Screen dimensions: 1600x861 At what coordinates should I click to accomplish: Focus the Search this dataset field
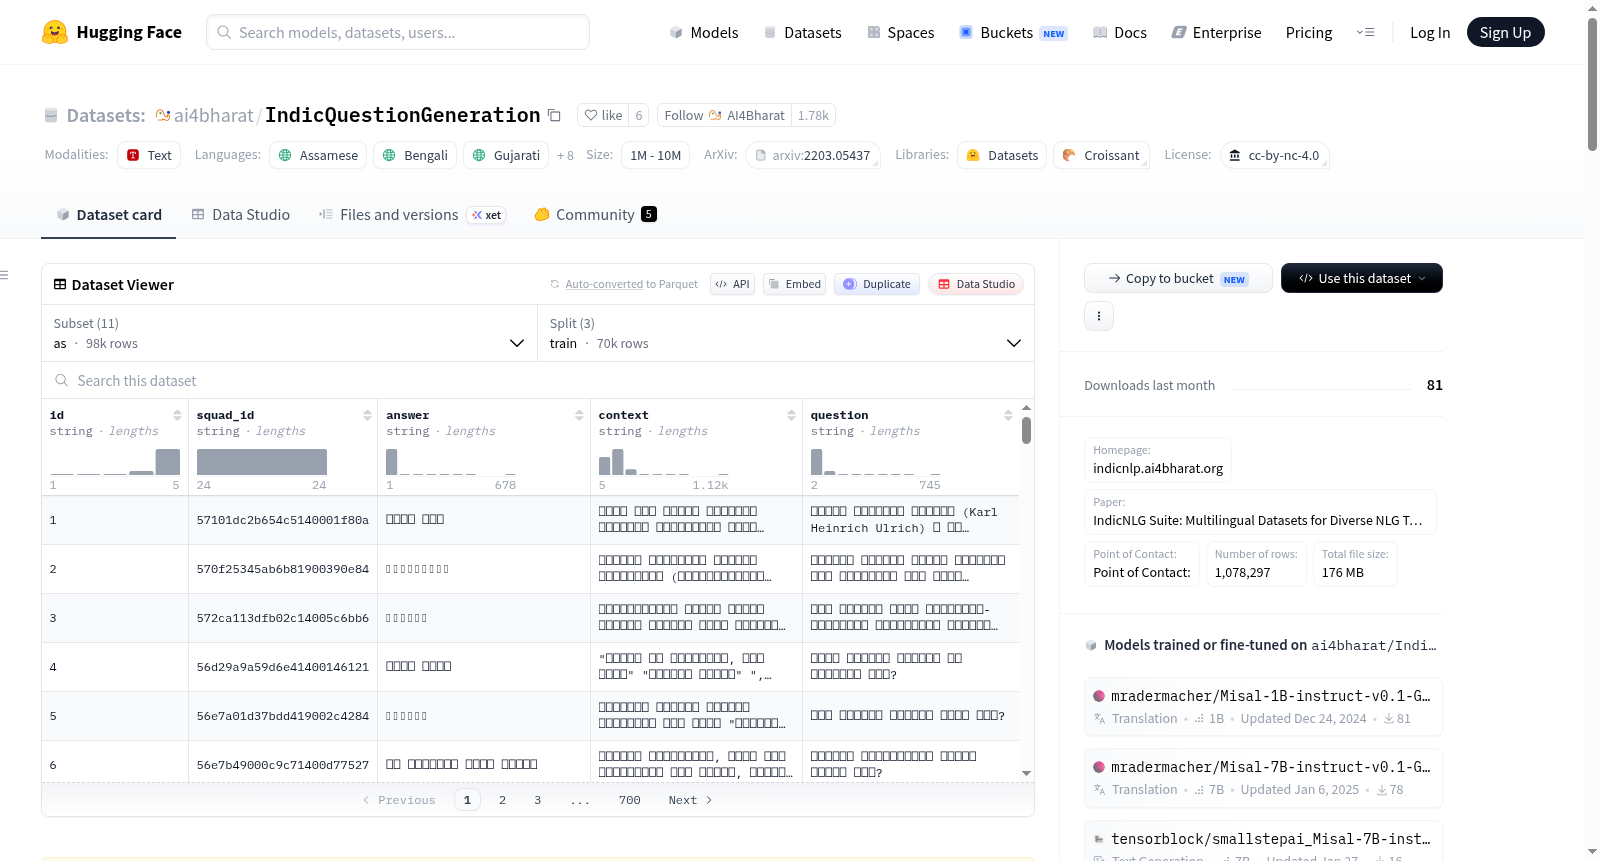pos(537,380)
